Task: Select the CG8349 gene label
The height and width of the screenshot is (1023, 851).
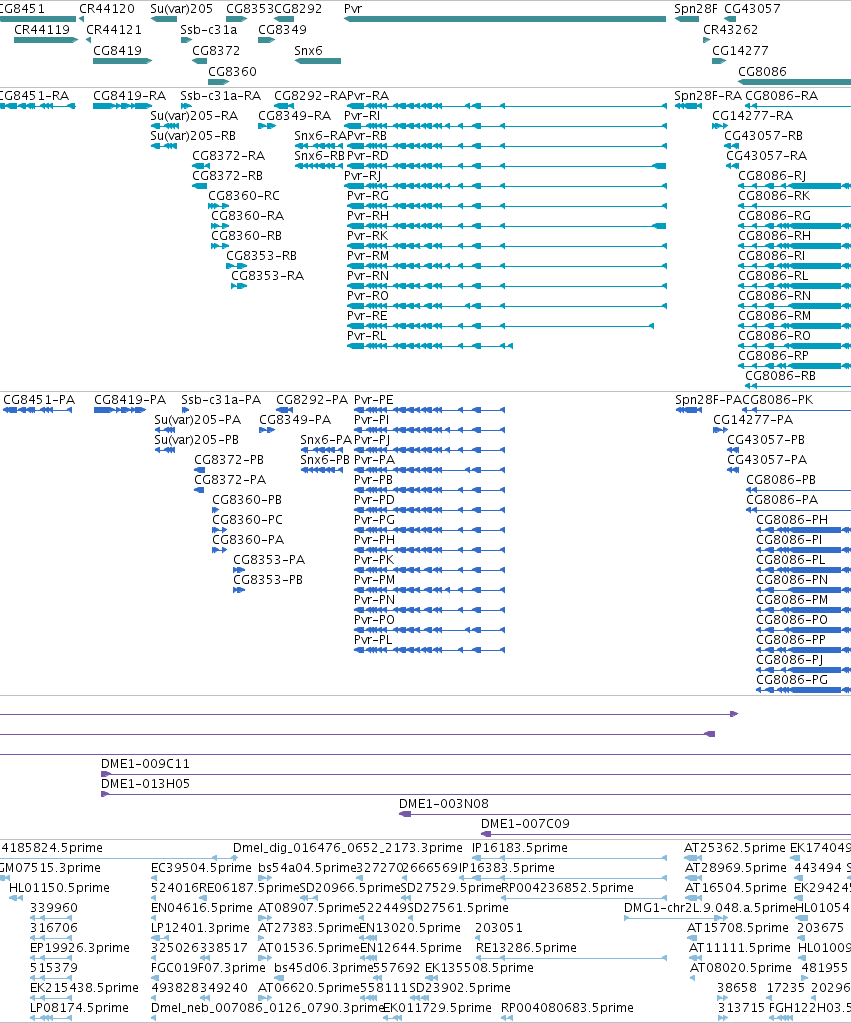Action: click(282, 29)
